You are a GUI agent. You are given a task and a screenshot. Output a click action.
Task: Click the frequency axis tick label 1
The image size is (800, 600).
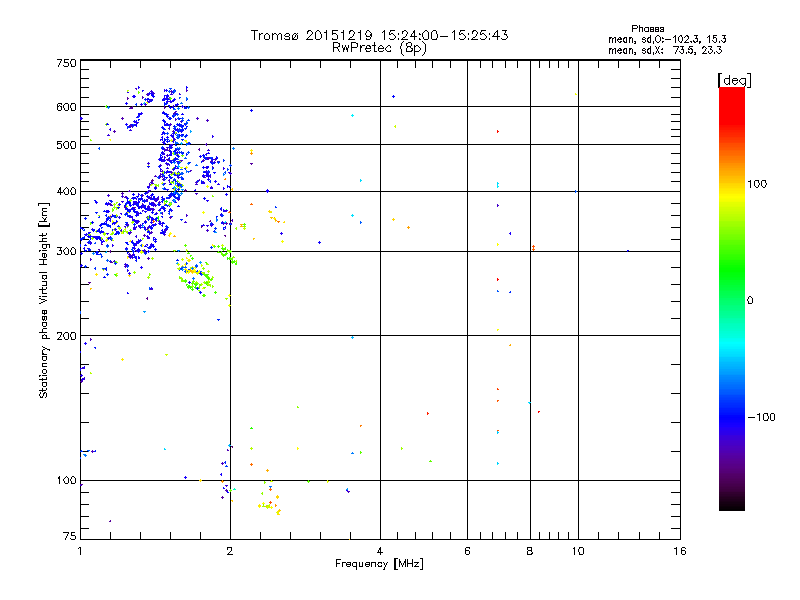(x=80, y=551)
